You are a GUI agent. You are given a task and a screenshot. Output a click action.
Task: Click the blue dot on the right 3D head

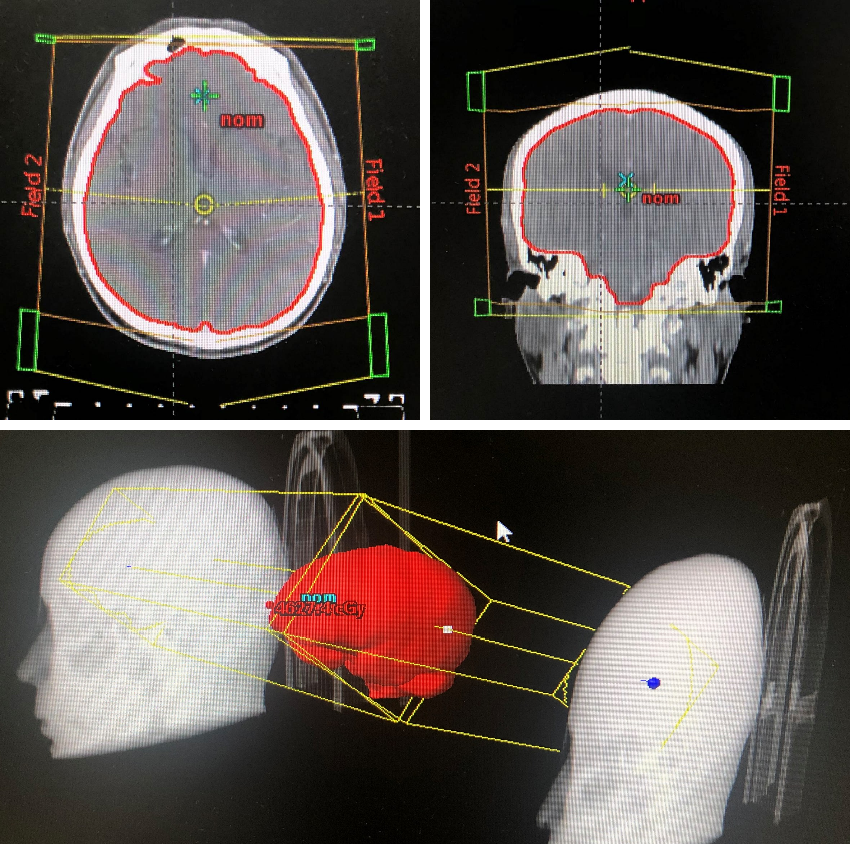tap(652, 683)
